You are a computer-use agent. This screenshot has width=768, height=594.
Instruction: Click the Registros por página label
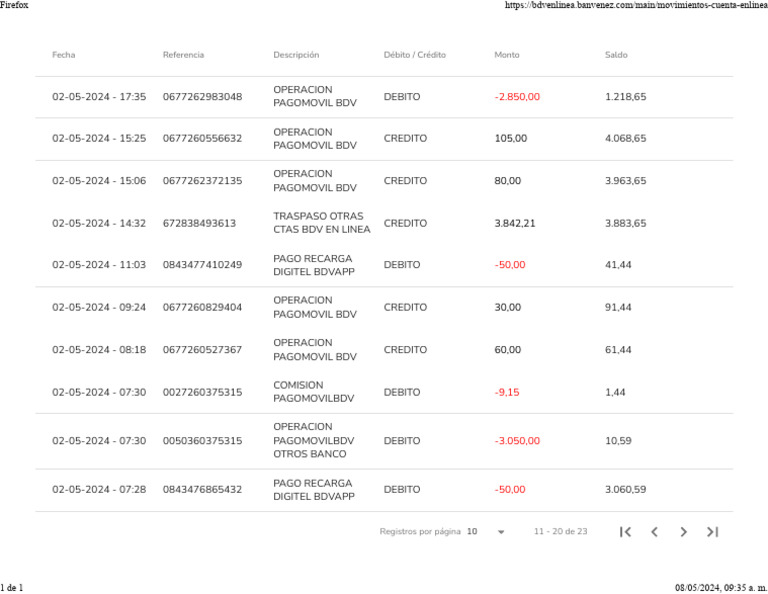point(420,532)
